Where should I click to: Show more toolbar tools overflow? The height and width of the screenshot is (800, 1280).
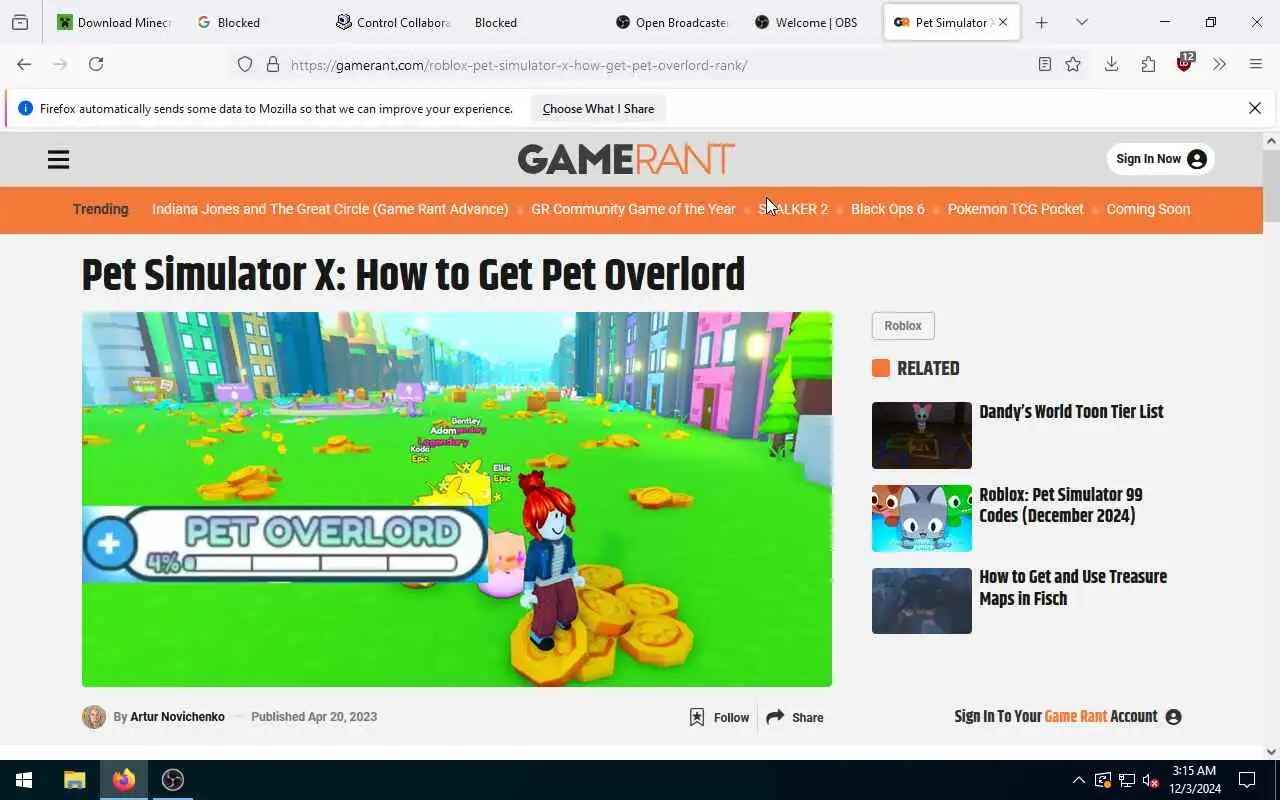(x=1219, y=64)
